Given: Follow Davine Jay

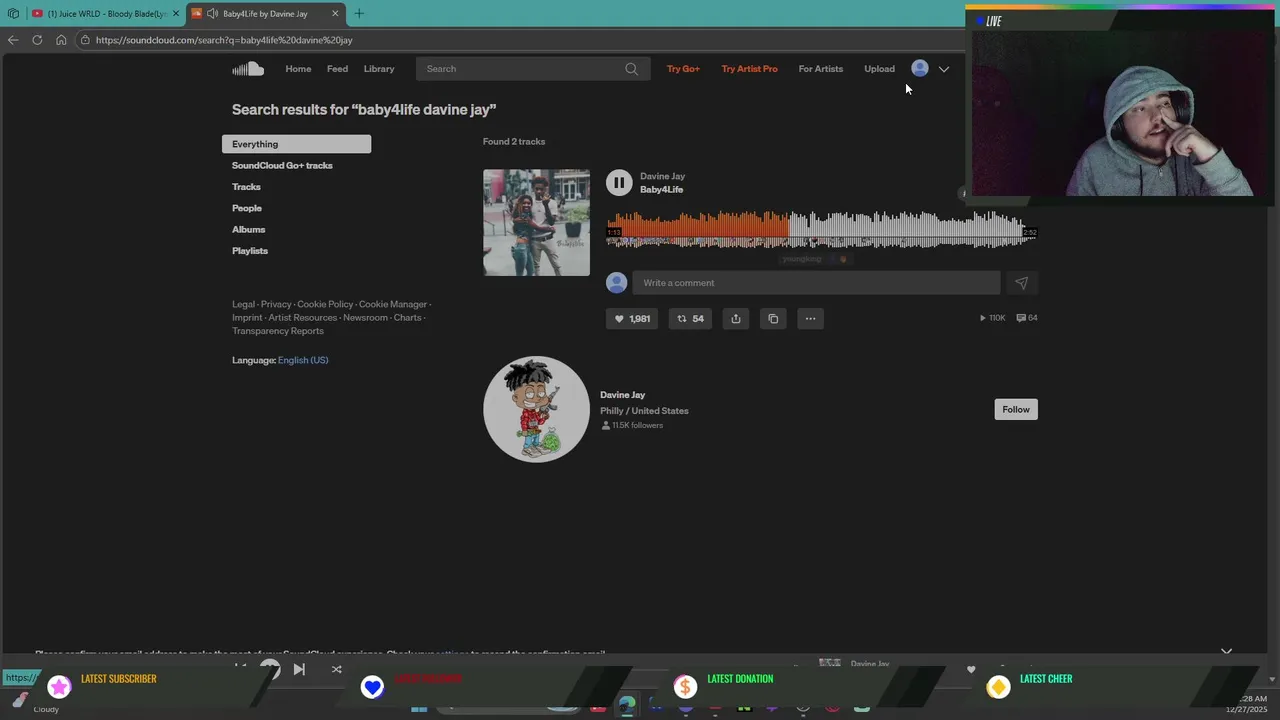Looking at the screenshot, I should (x=1016, y=409).
